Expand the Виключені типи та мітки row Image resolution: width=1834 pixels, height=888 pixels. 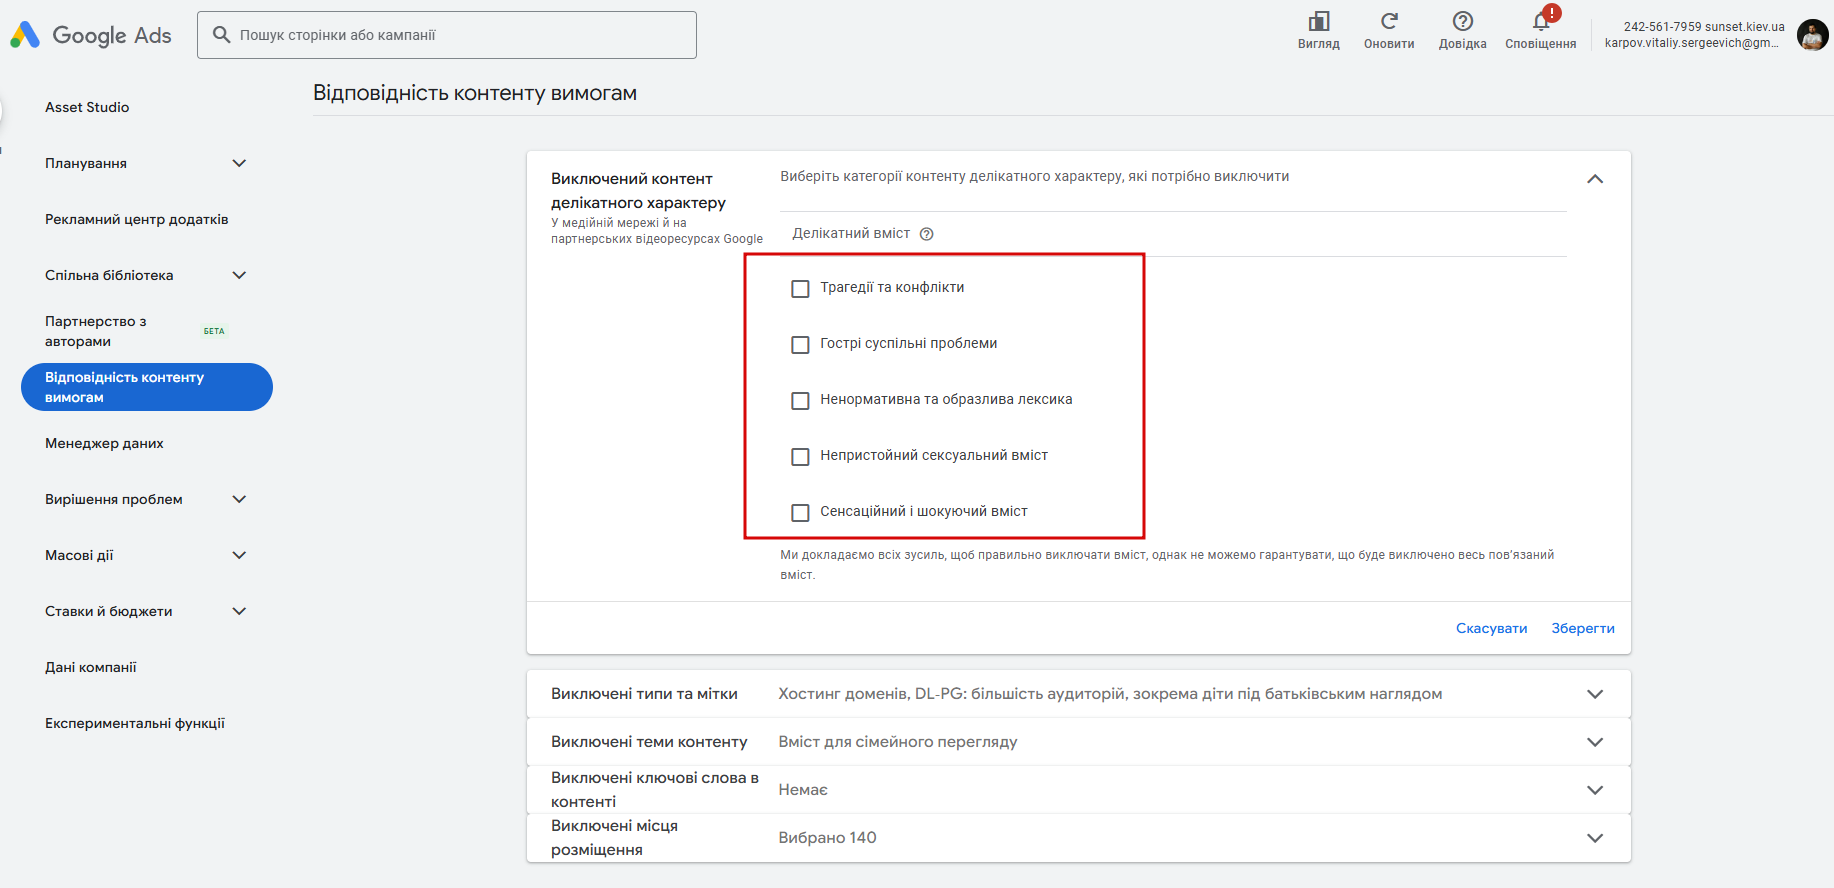[x=1595, y=694]
